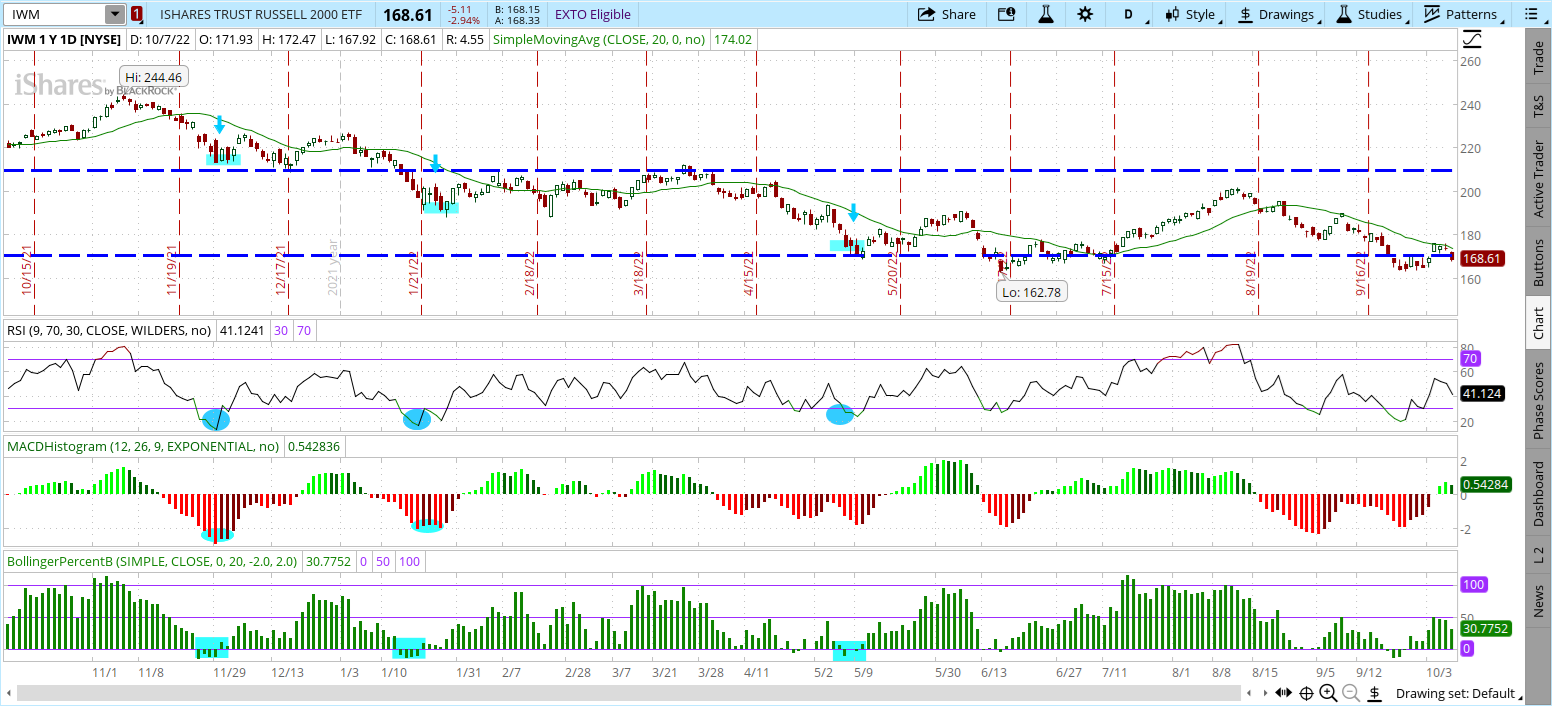Switch to the News side tab
This screenshot has height=706, width=1552.
tap(1538, 603)
